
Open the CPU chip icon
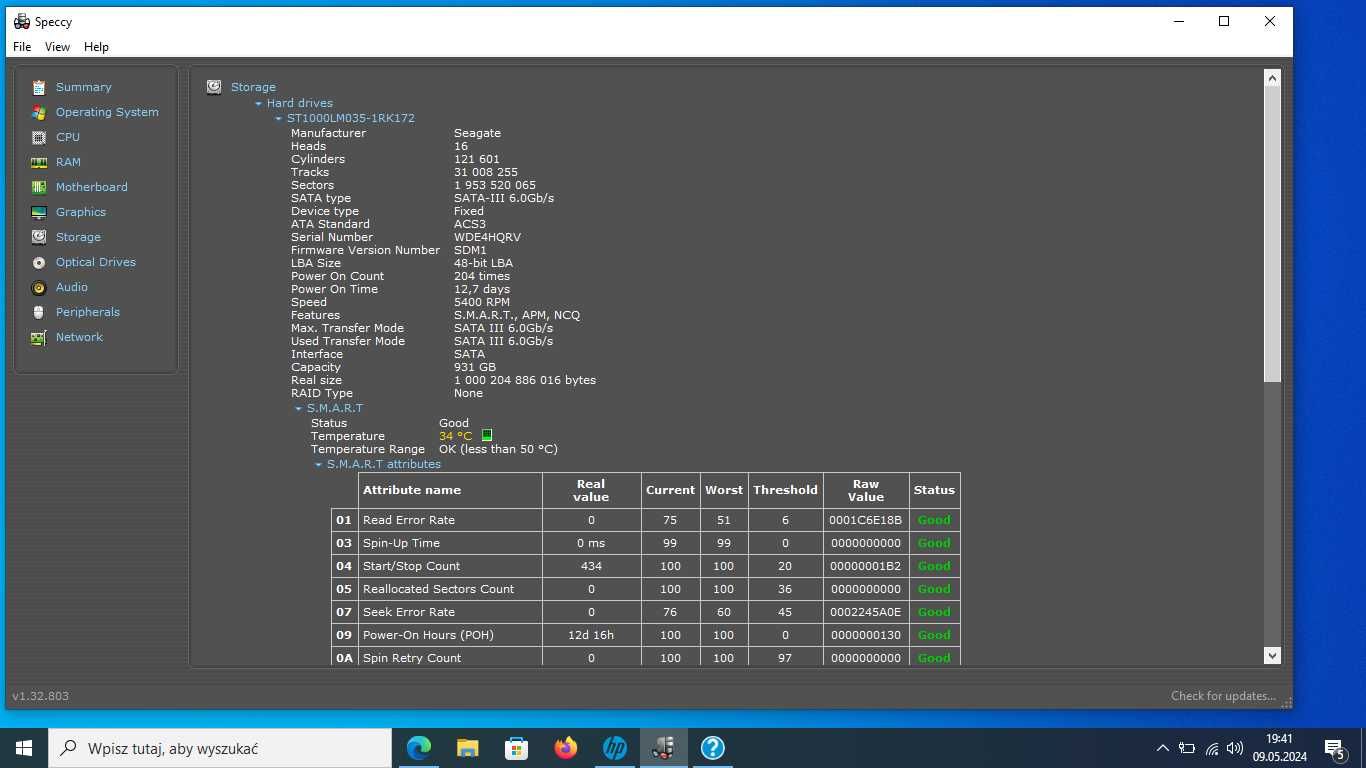coord(38,137)
